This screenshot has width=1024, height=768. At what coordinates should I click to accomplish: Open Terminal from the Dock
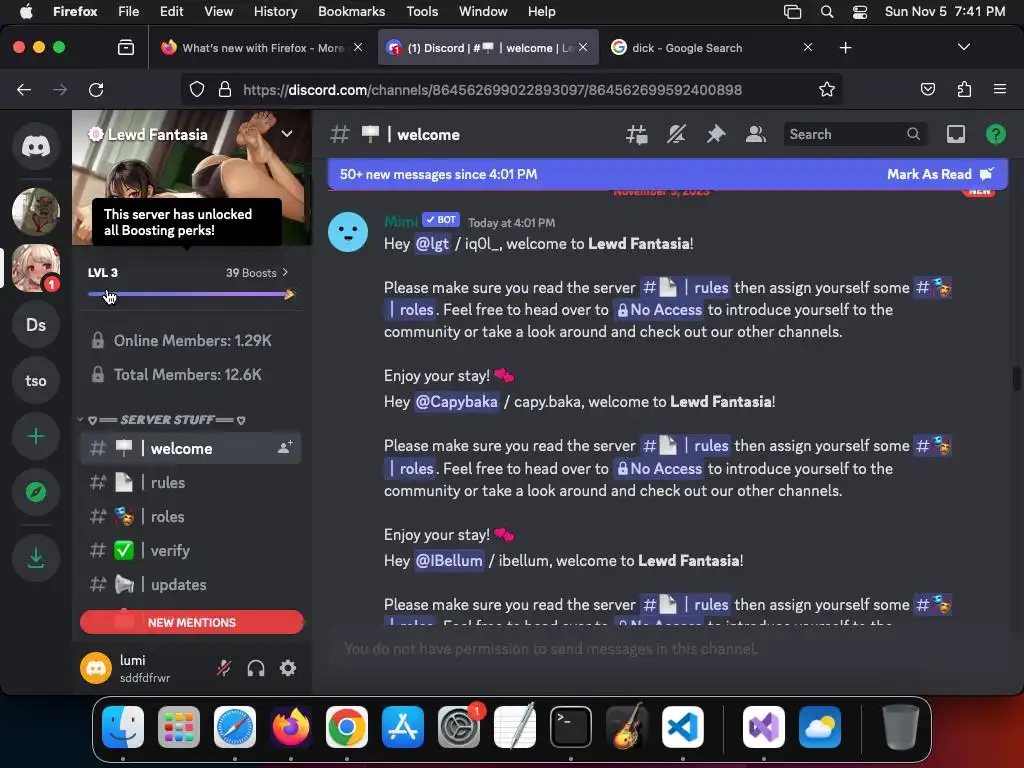(x=571, y=727)
